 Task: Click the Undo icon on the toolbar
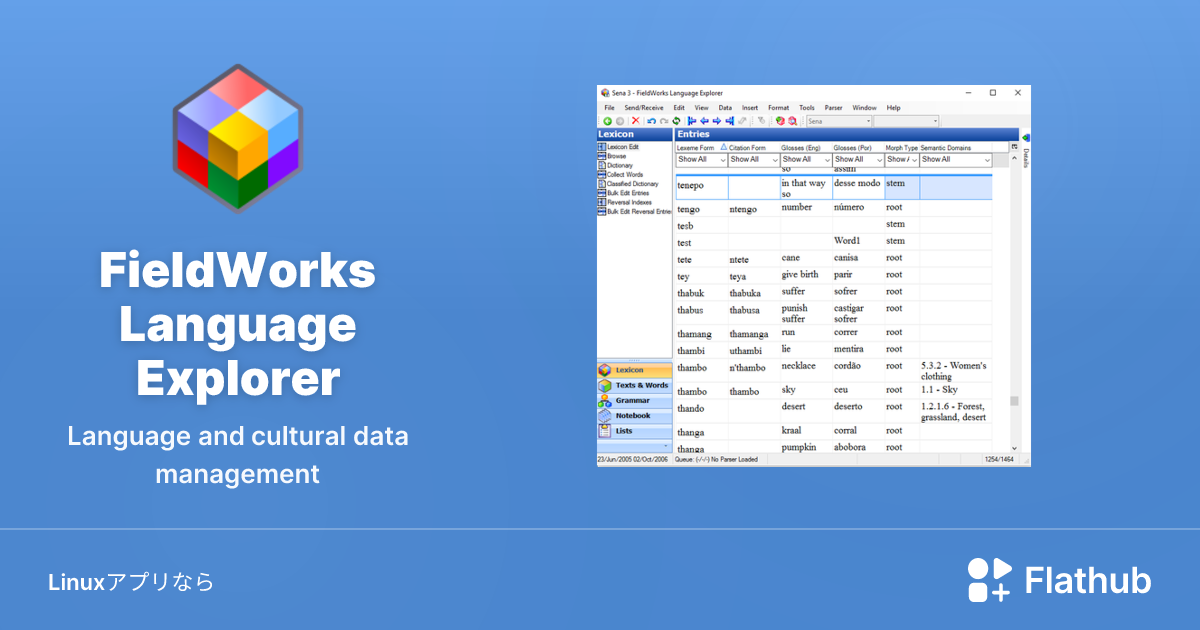(x=652, y=120)
